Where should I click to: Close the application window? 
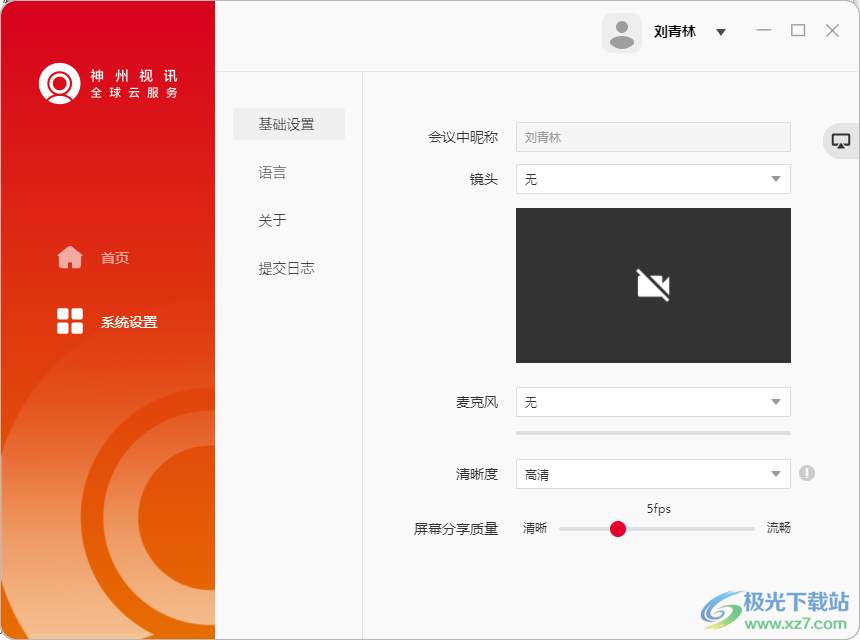click(x=832, y=30)
